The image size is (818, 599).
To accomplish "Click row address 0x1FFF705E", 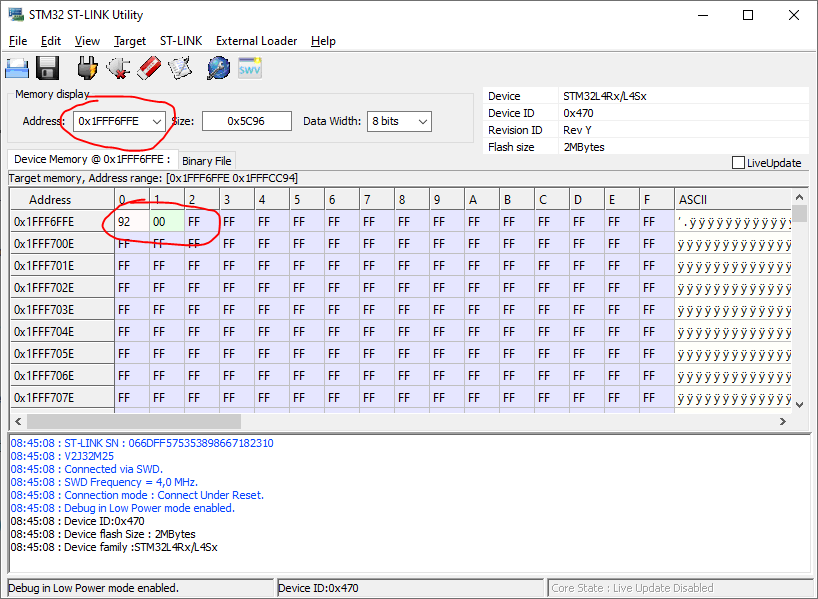I will coord(62,353).
